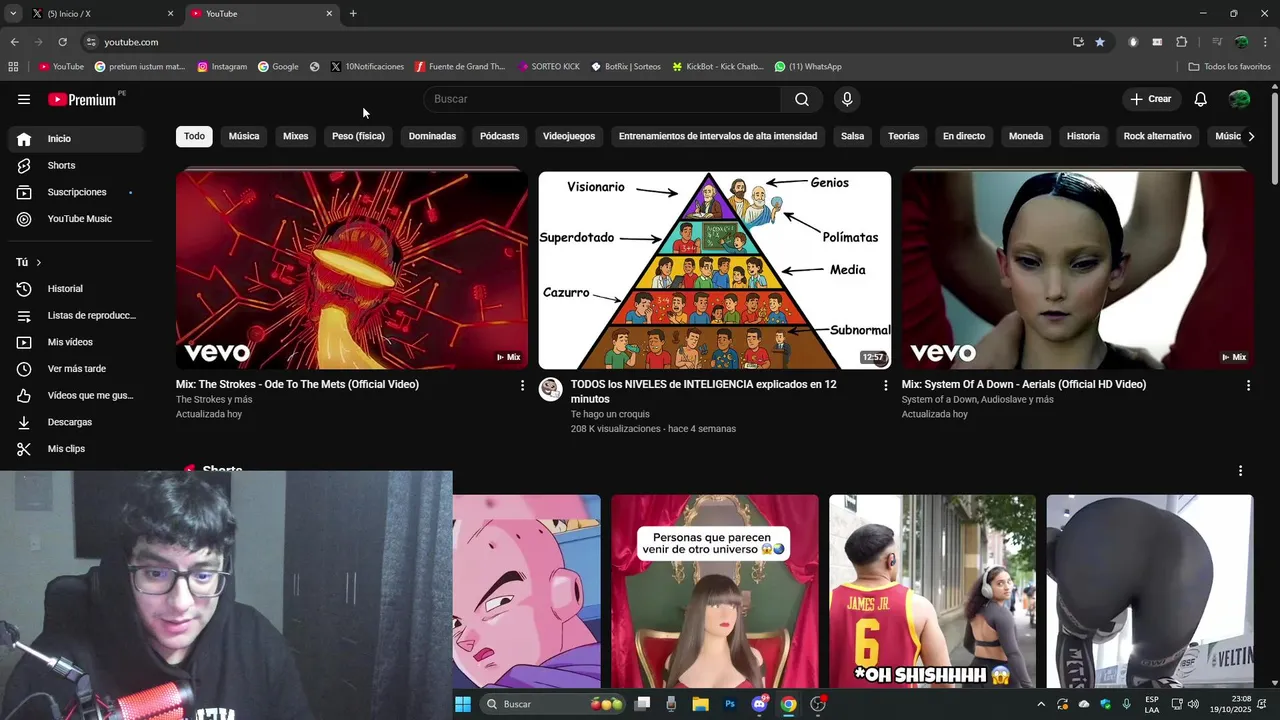
Task: Grab the page vertical scrollbar
Action: (1274, 137)
